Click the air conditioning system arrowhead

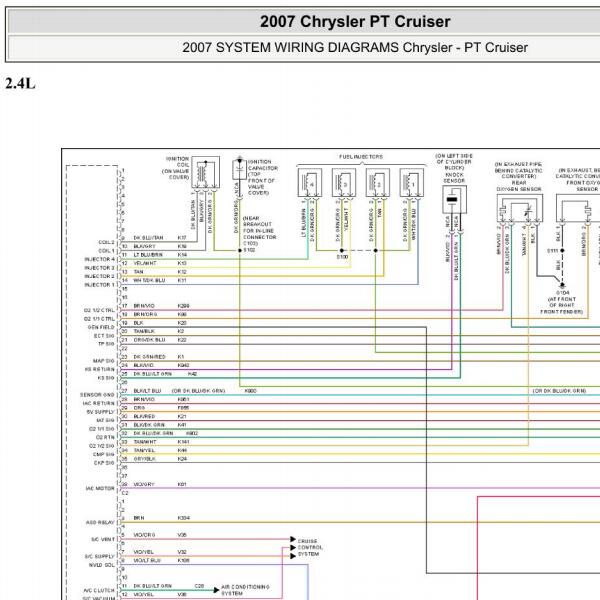click(x=216, y=590)
